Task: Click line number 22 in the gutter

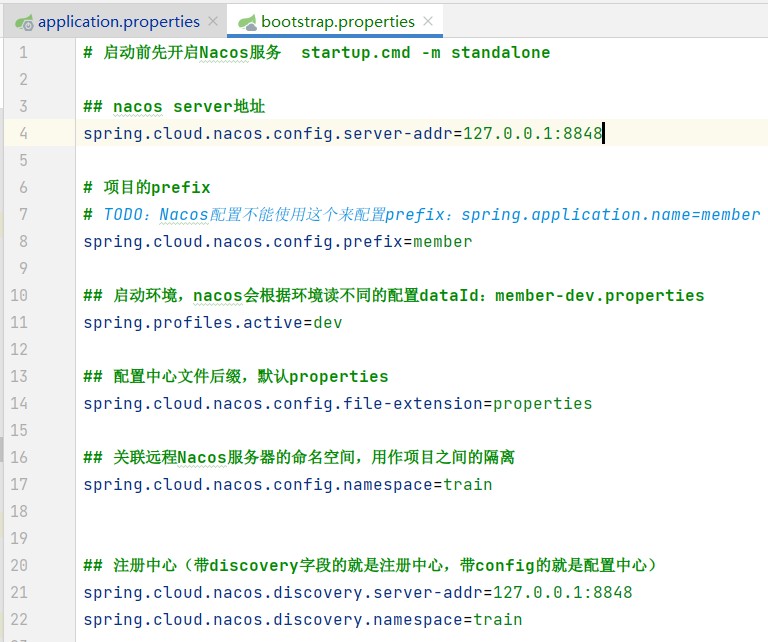Action: point(19,619)
